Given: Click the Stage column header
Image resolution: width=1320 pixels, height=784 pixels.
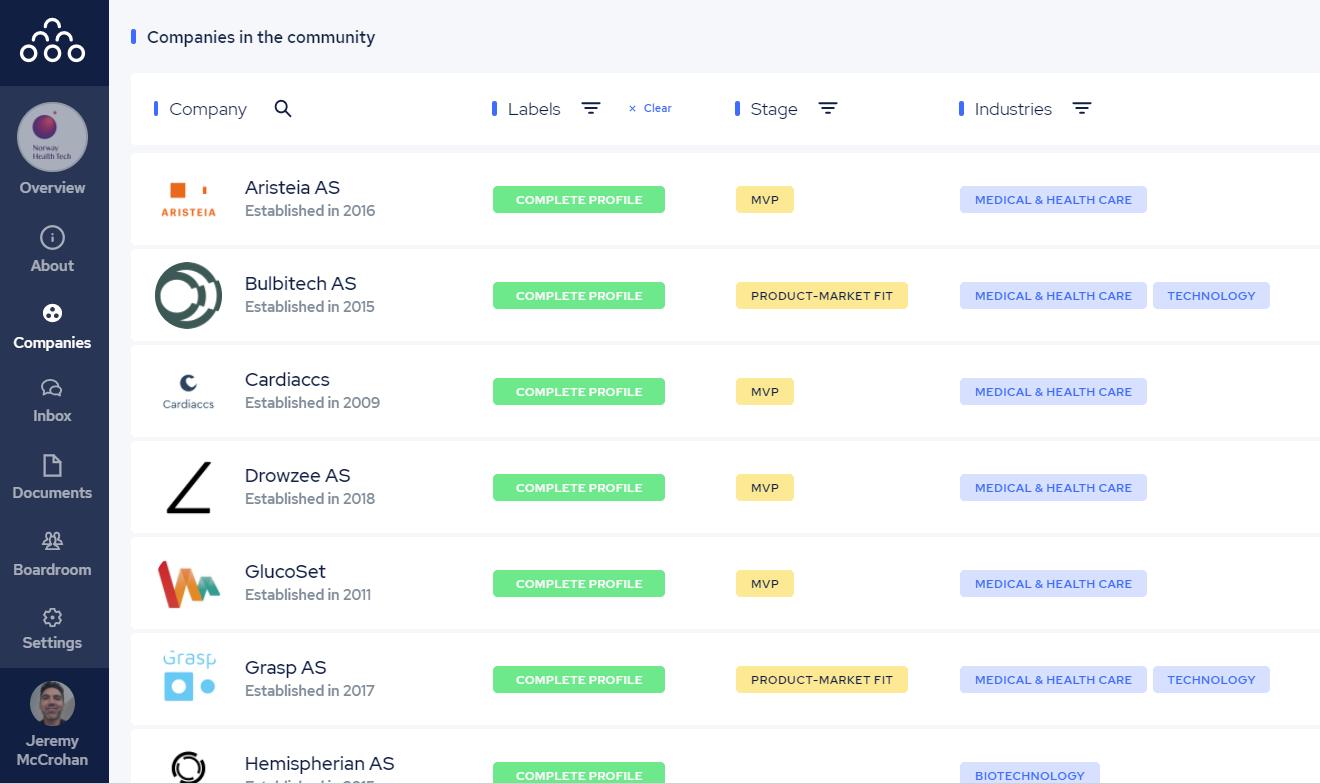Looking at the screenshot, I should click(774, 109).
